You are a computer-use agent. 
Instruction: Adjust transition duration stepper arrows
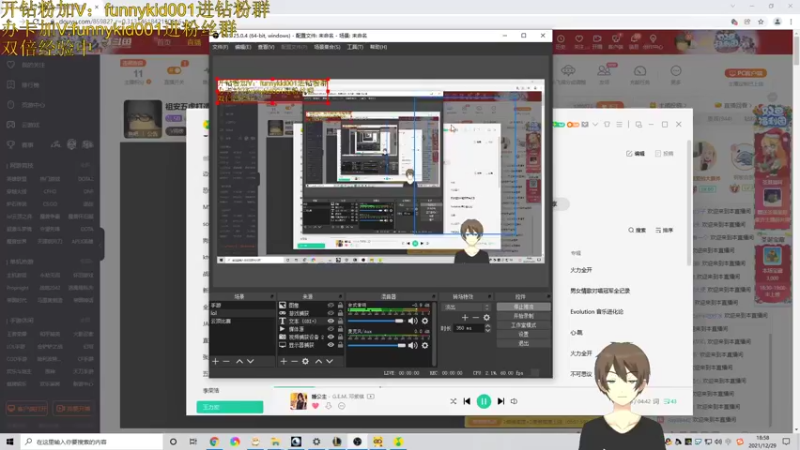tap(488, 328)
